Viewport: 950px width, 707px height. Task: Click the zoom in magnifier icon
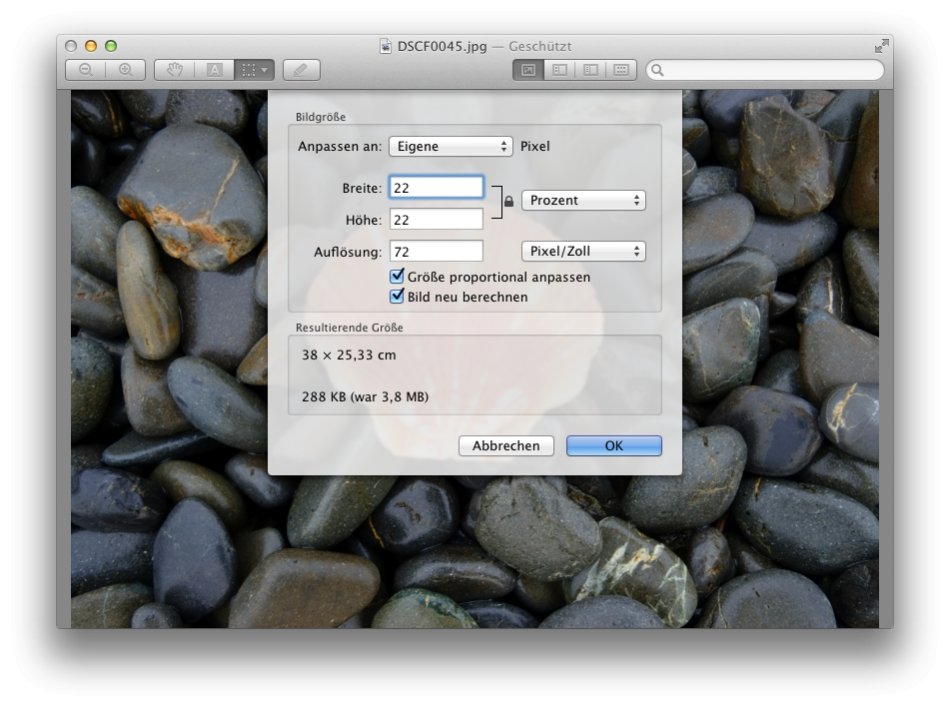[x=125, y=70]
